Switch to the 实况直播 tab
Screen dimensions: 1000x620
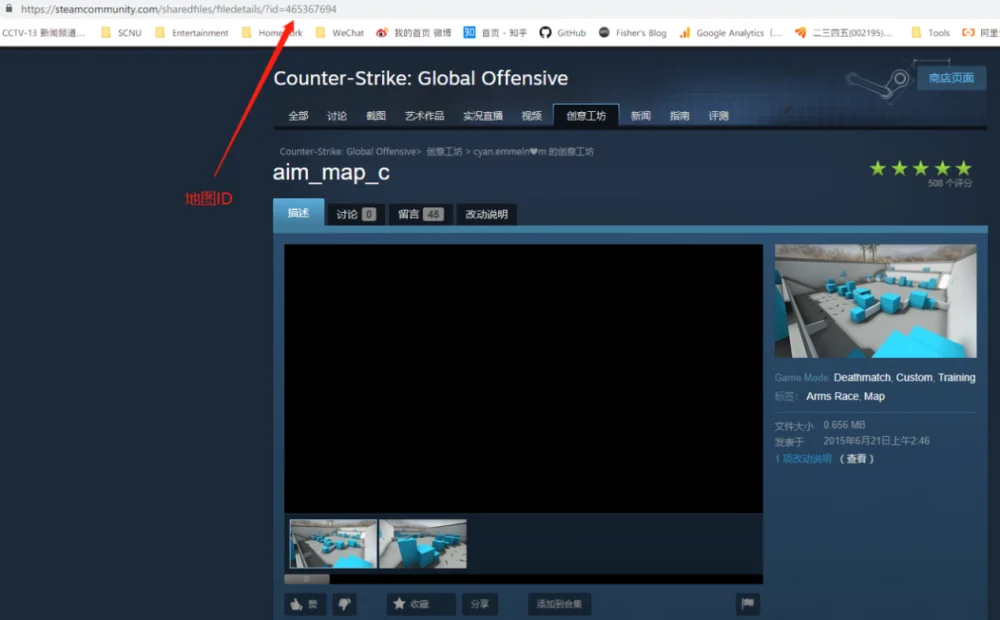click(483, 115)
